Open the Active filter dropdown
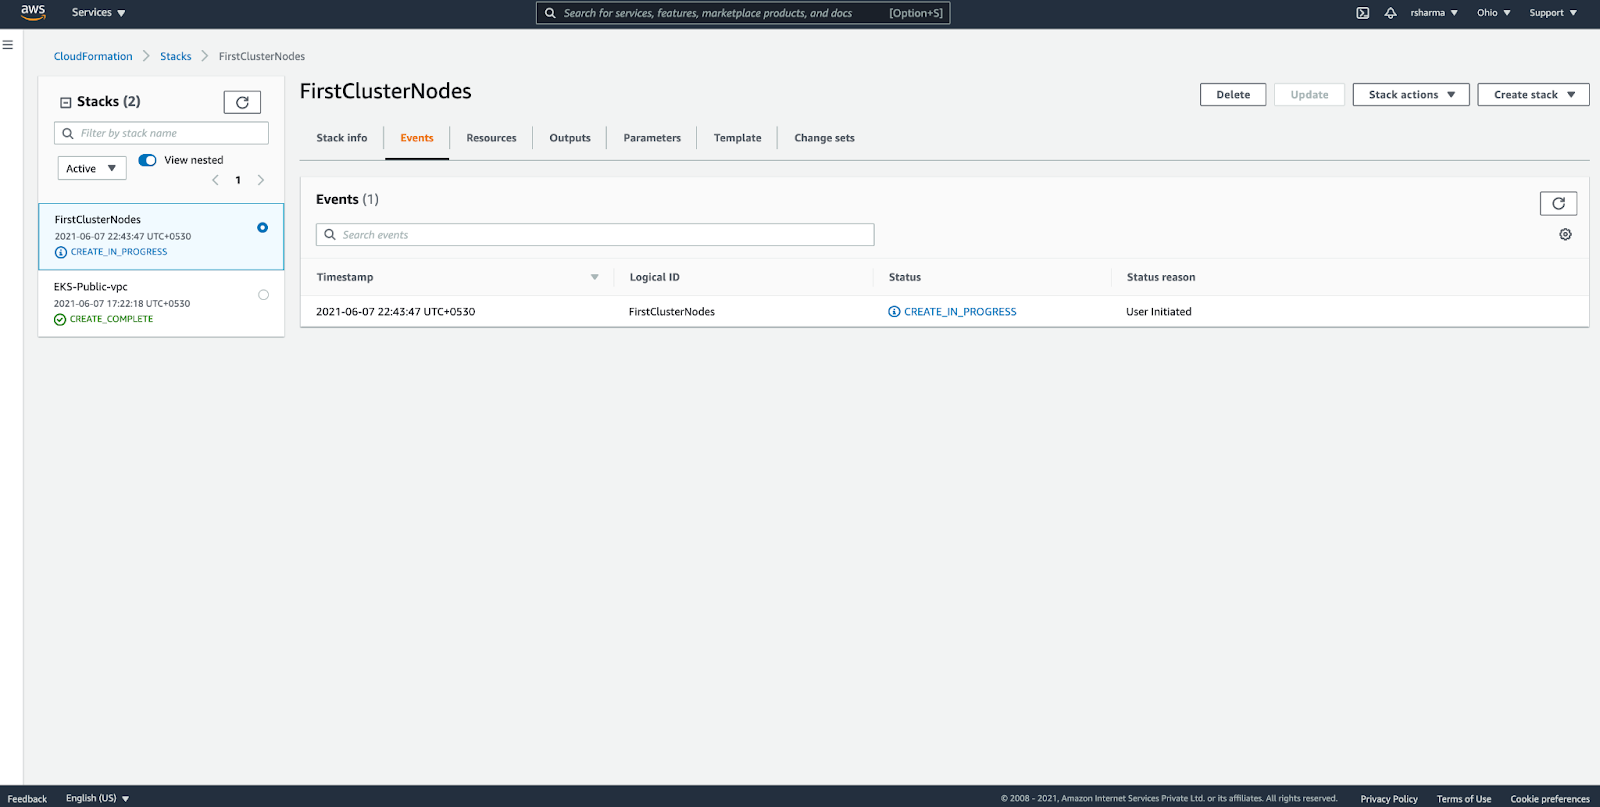 point(92,169)
